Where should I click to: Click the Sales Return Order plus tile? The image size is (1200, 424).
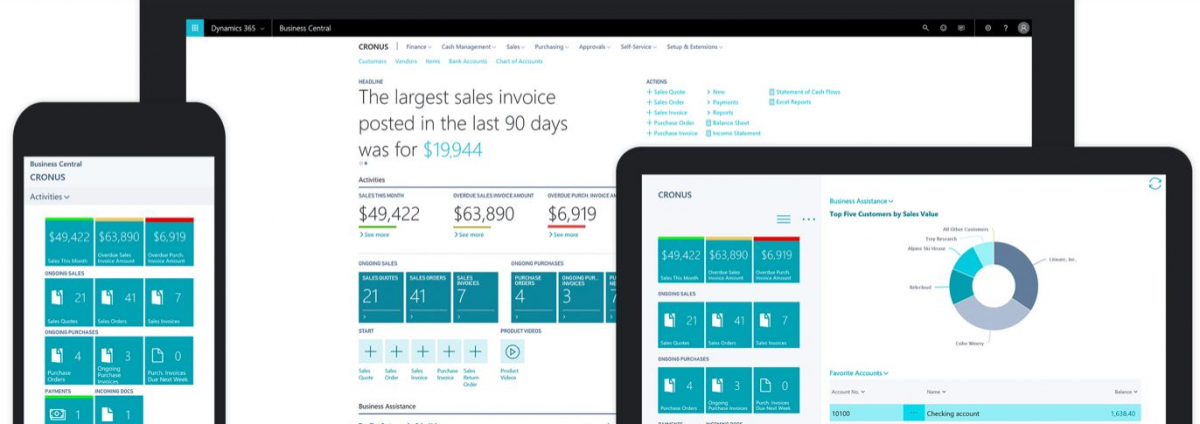click(474, 351)
